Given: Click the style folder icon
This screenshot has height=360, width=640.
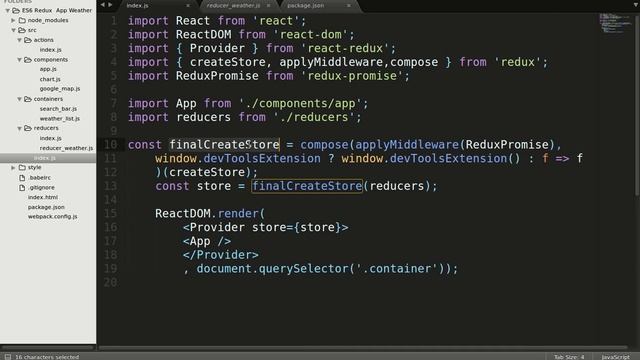Looking at the screenshot, I should point(22,167).
